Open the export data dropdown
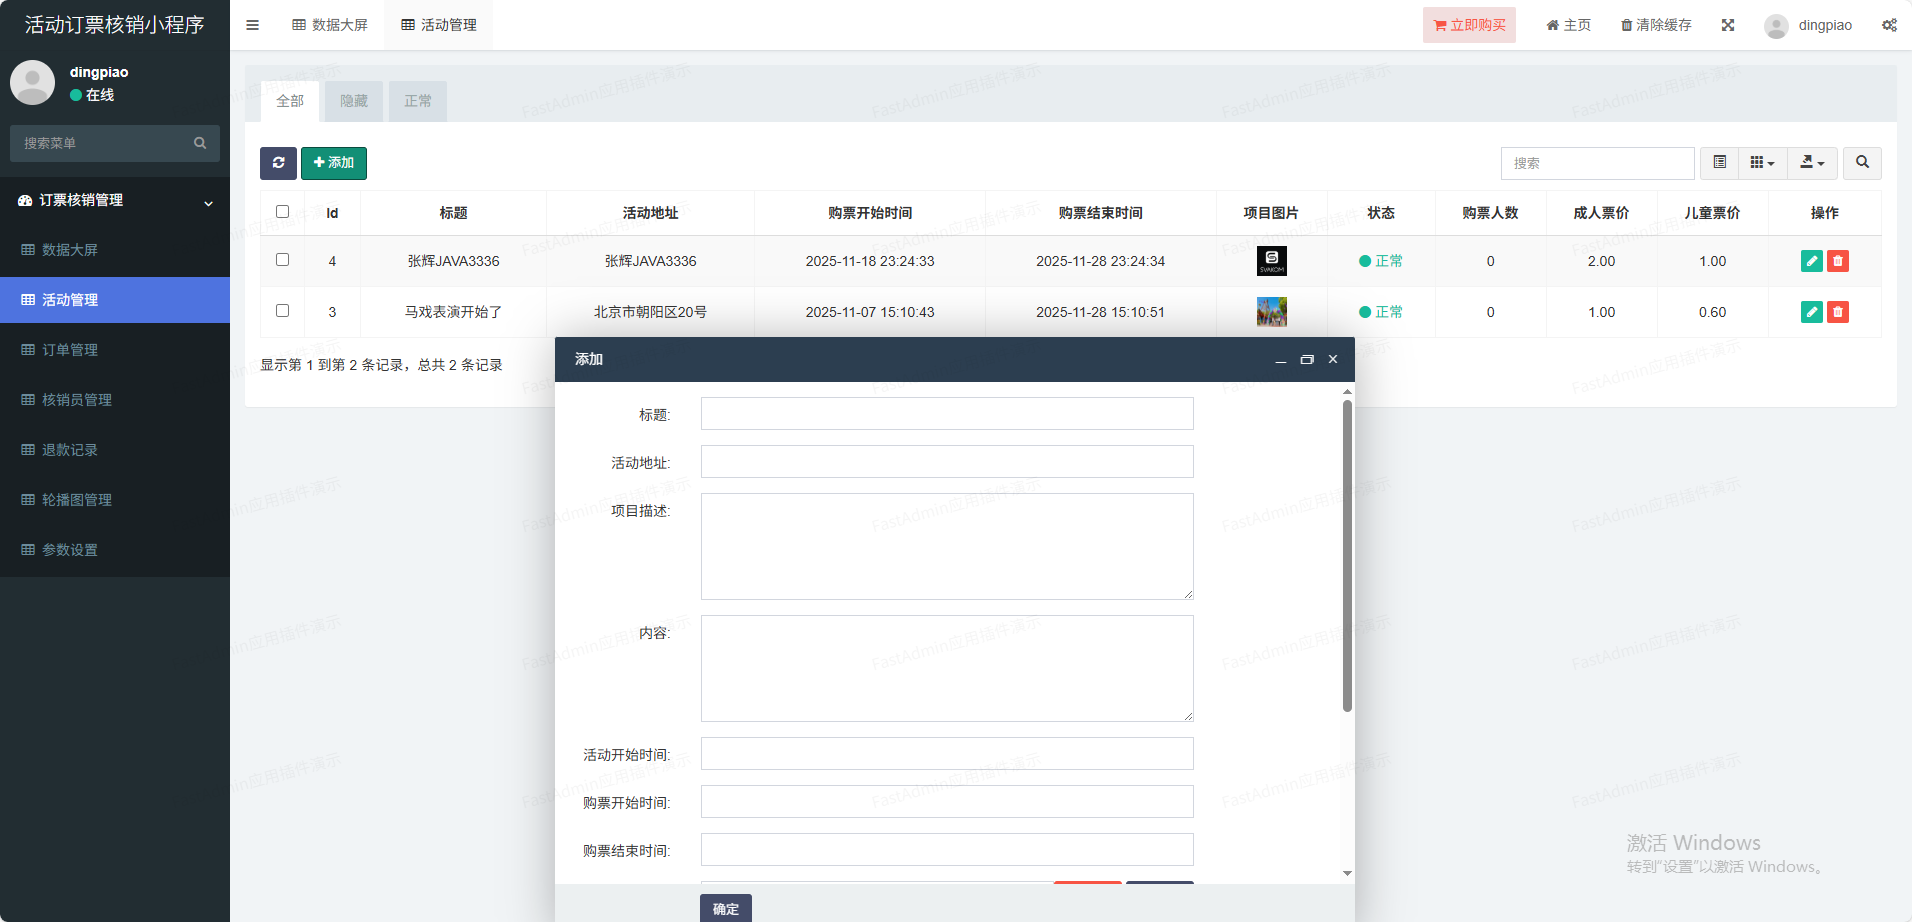This screenshot has width=1912, height=922. tap(1812, 163)
